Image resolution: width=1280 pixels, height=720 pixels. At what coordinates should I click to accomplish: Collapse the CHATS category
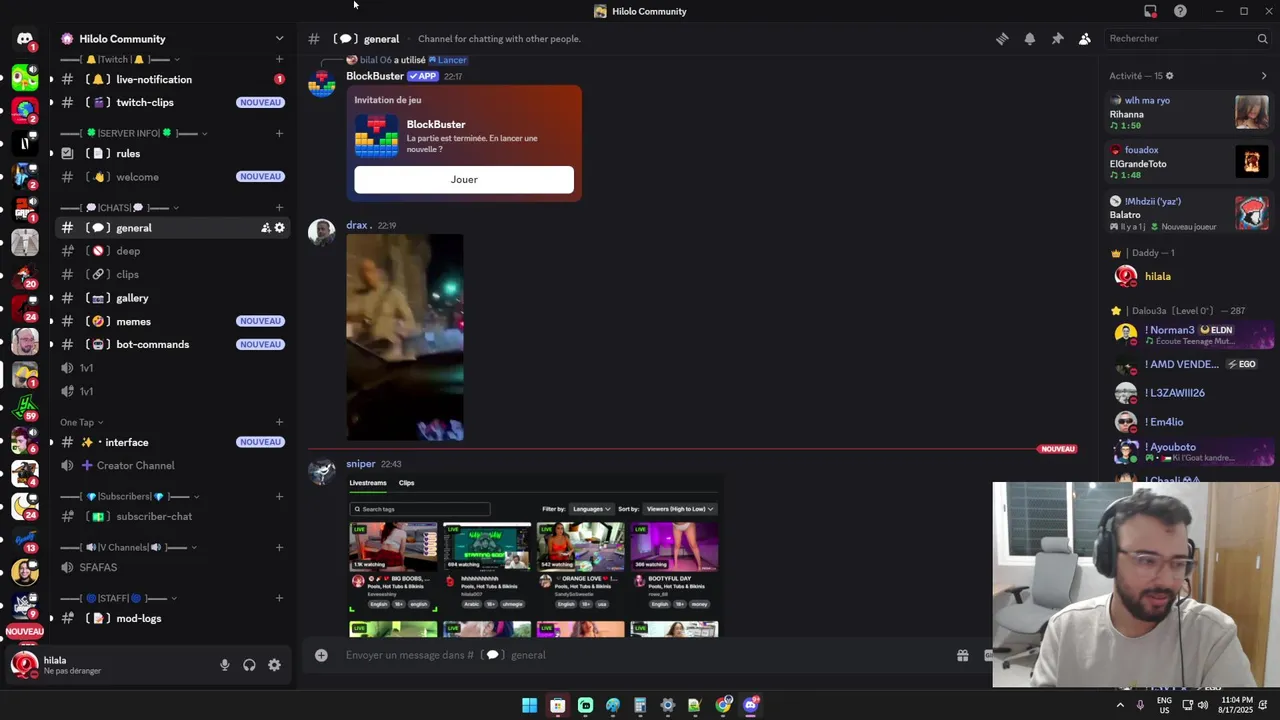(x=120, y=208)
